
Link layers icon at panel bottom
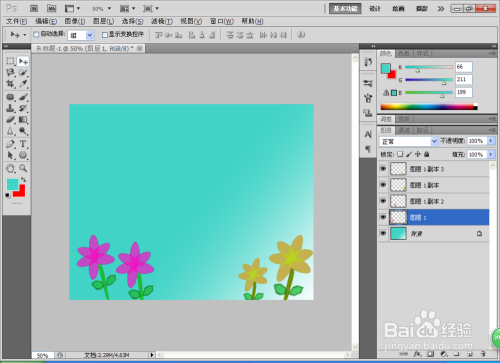[404, 354]
